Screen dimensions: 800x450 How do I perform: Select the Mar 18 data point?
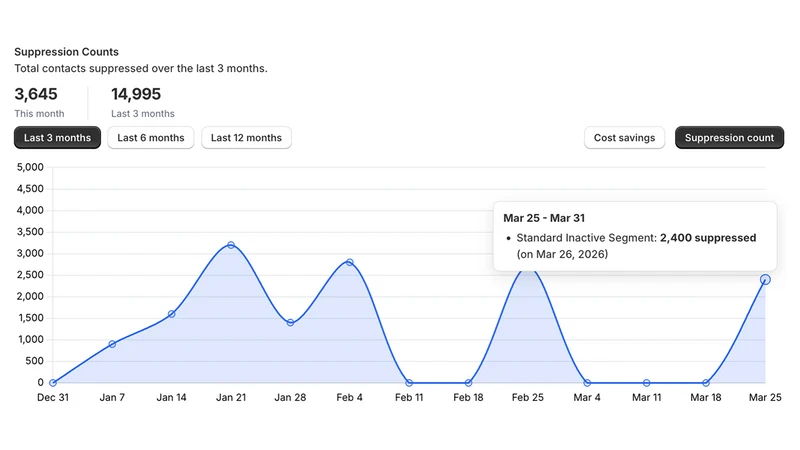[x=706, y=383]
